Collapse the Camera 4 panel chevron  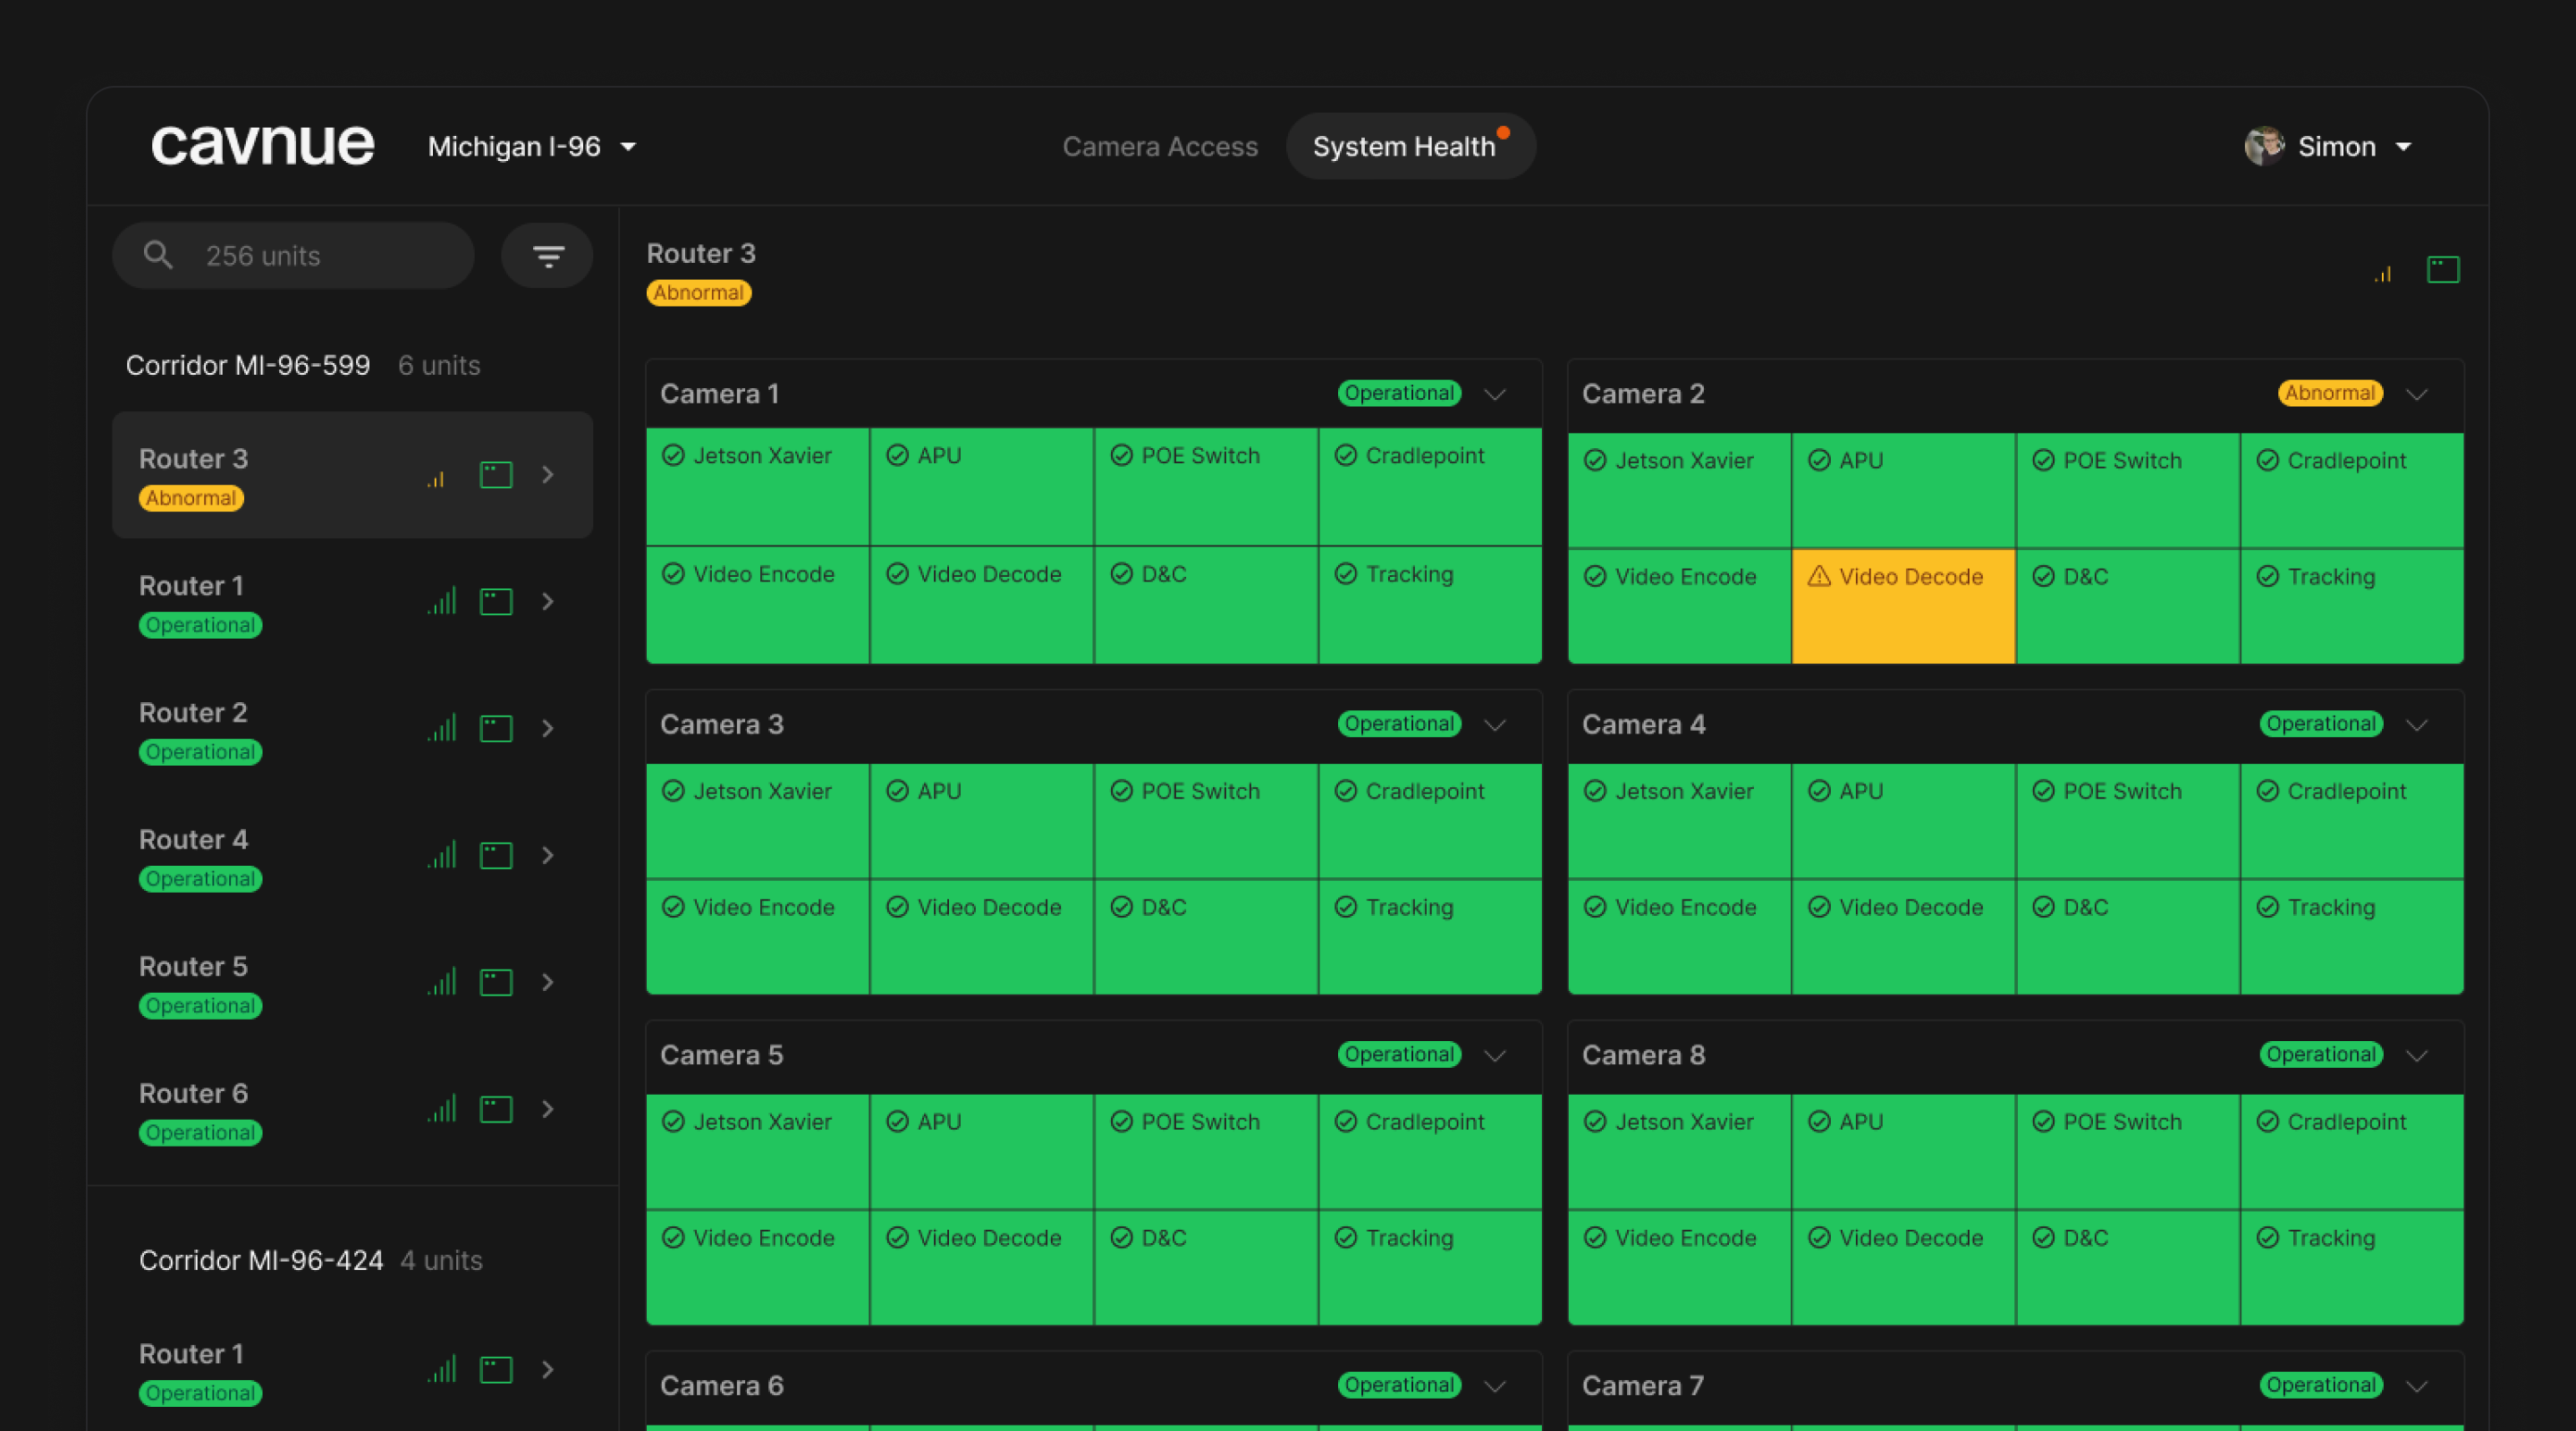click(2417, 725)
